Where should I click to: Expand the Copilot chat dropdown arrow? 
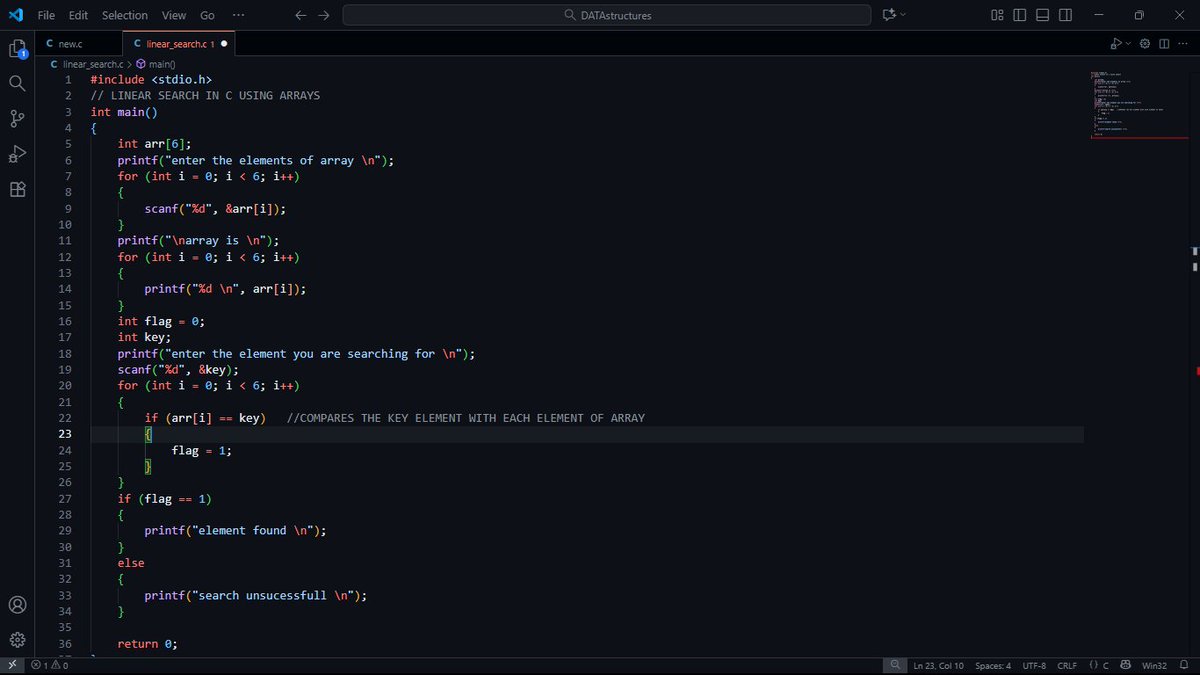point(904,15)
